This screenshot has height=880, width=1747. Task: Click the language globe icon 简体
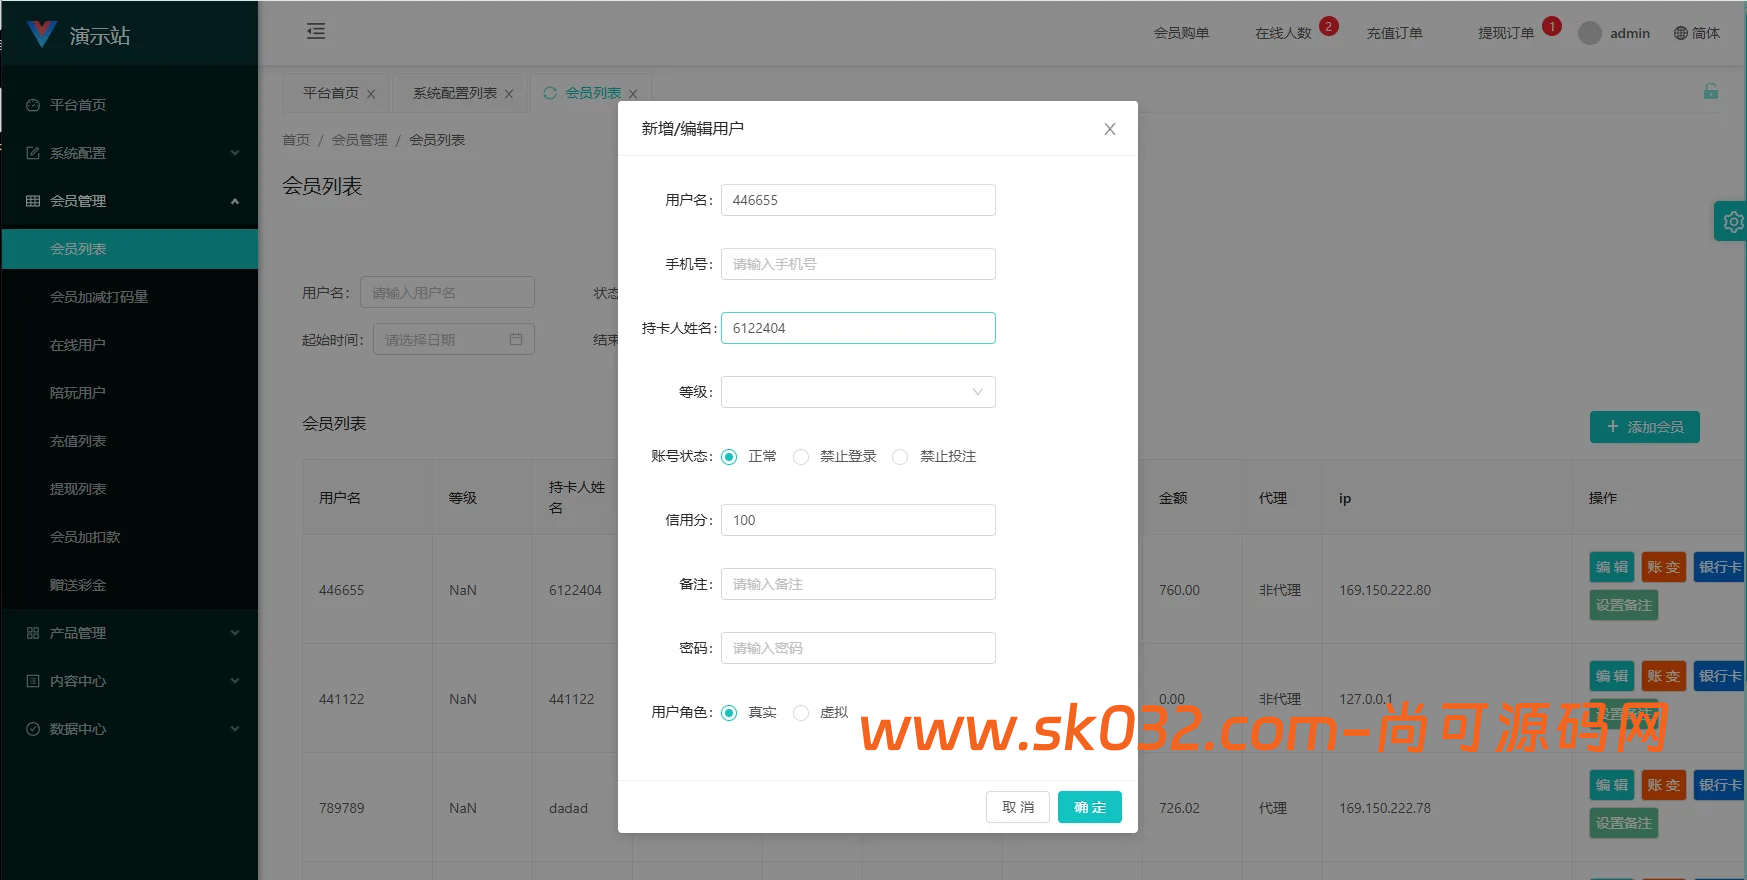coord(1681,33)
